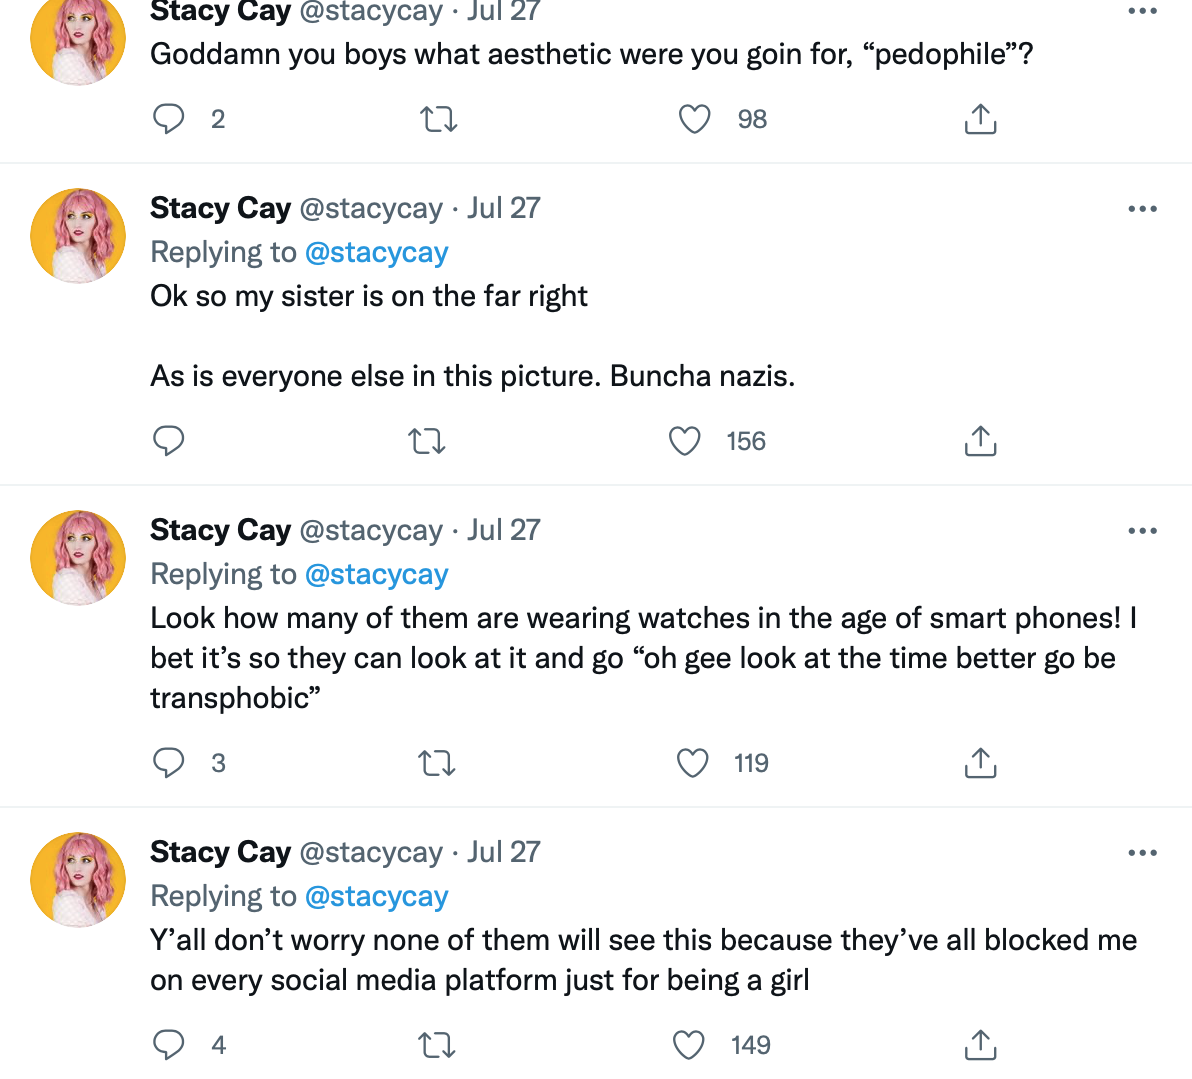Open Stacy Cay avatar on watches tweet
The image size is (1192, 1079).
[78, 557]
